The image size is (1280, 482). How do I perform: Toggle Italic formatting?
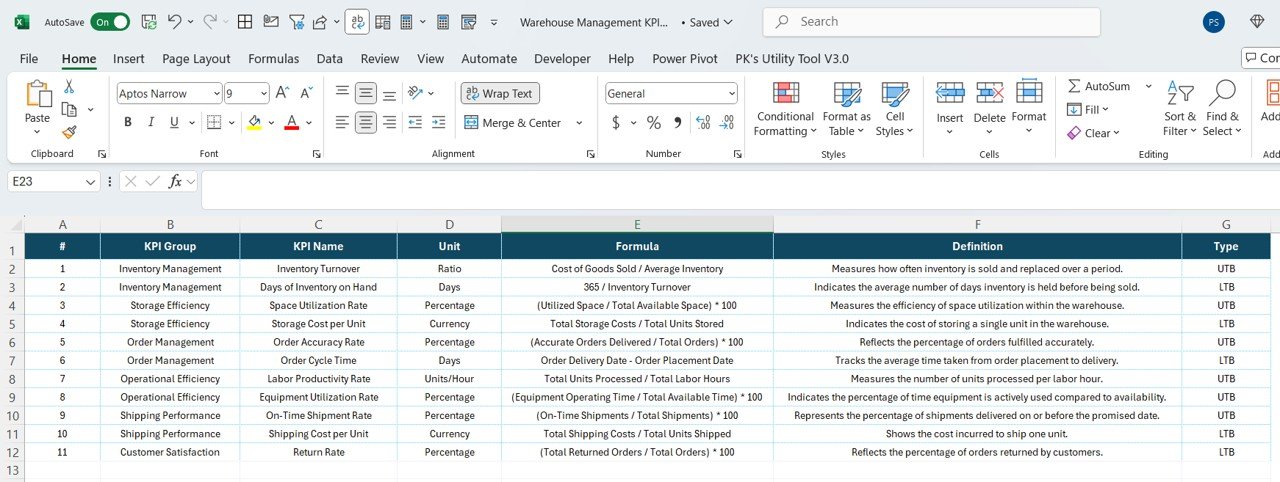pos(152,123)
